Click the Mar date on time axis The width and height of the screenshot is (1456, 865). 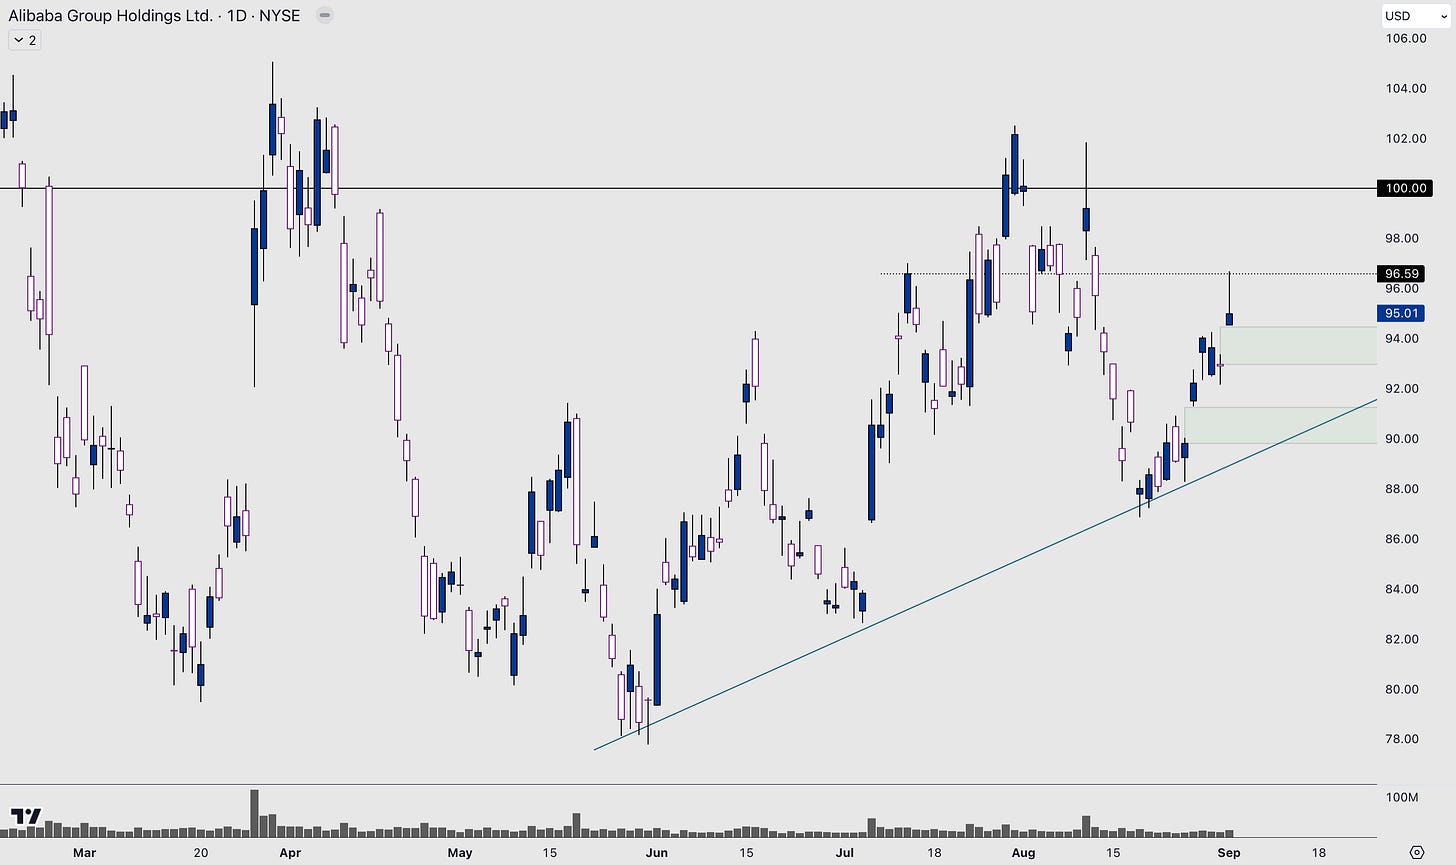tap(84, 853)
